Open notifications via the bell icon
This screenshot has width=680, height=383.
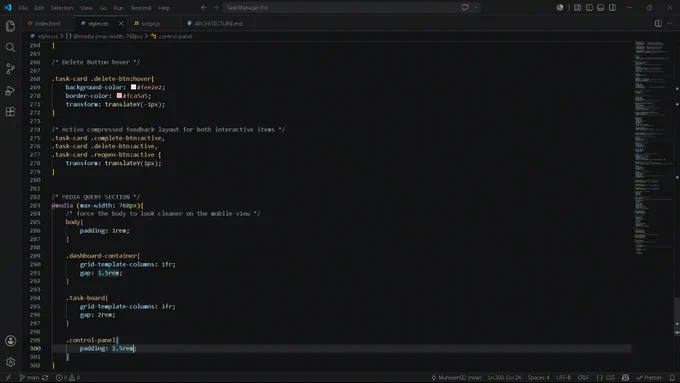[672, 377]
